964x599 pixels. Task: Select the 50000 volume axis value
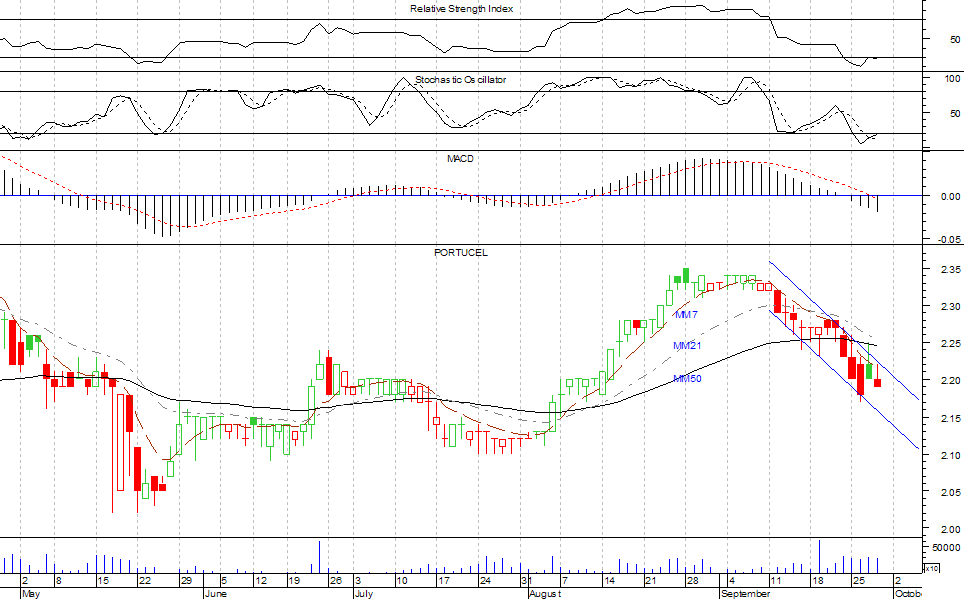pos(946,547)
